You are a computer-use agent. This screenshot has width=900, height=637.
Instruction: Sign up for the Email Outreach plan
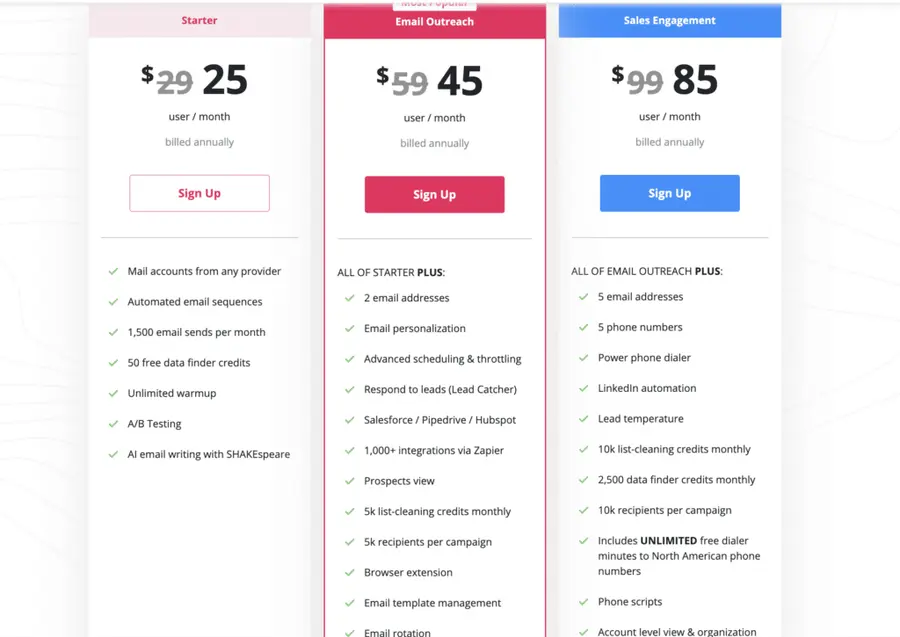[434, 194]
